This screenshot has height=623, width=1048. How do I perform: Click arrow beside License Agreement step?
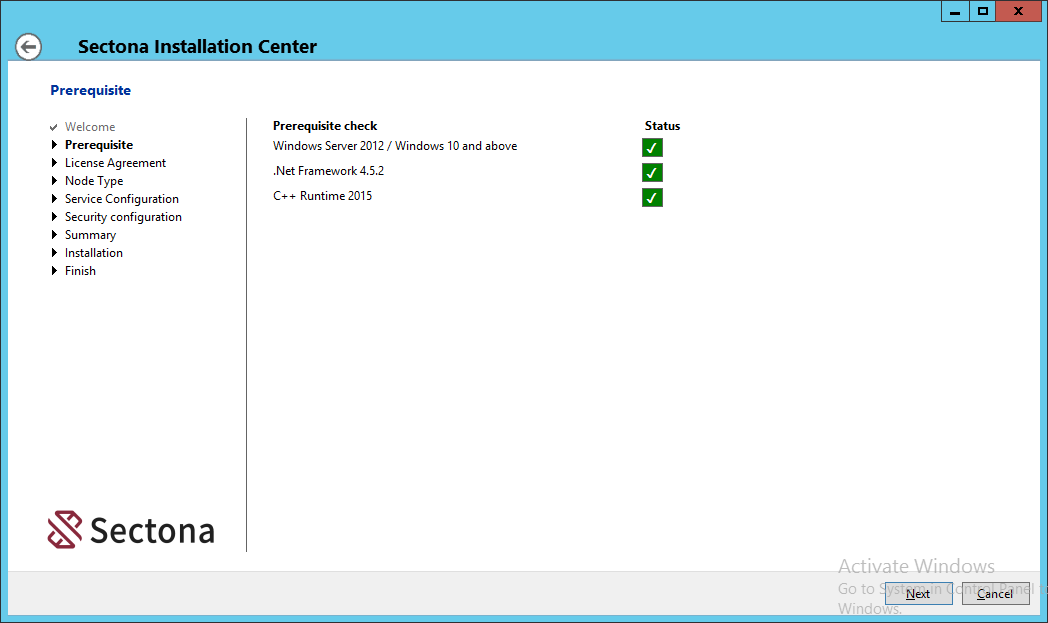tap(54, 163)
